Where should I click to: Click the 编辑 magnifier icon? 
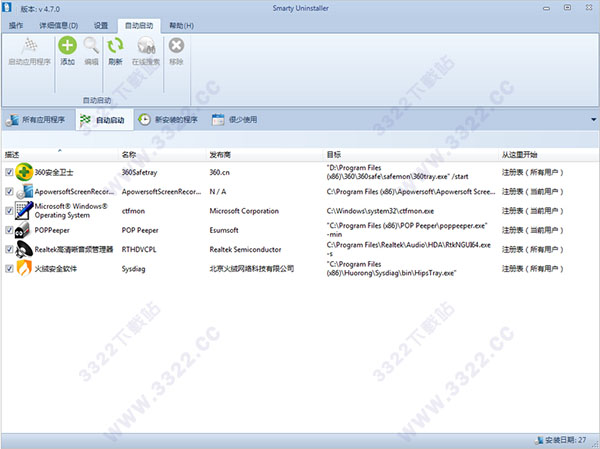click(x=91, y=46)
